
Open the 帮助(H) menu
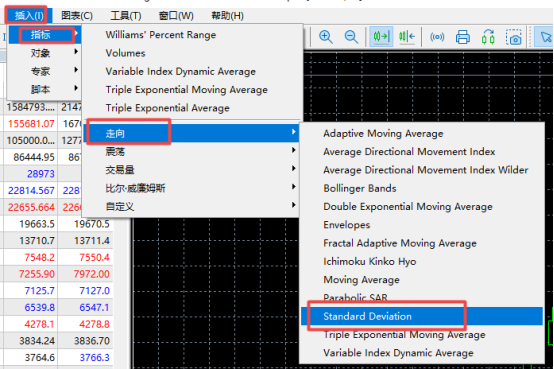click(227, 16)
